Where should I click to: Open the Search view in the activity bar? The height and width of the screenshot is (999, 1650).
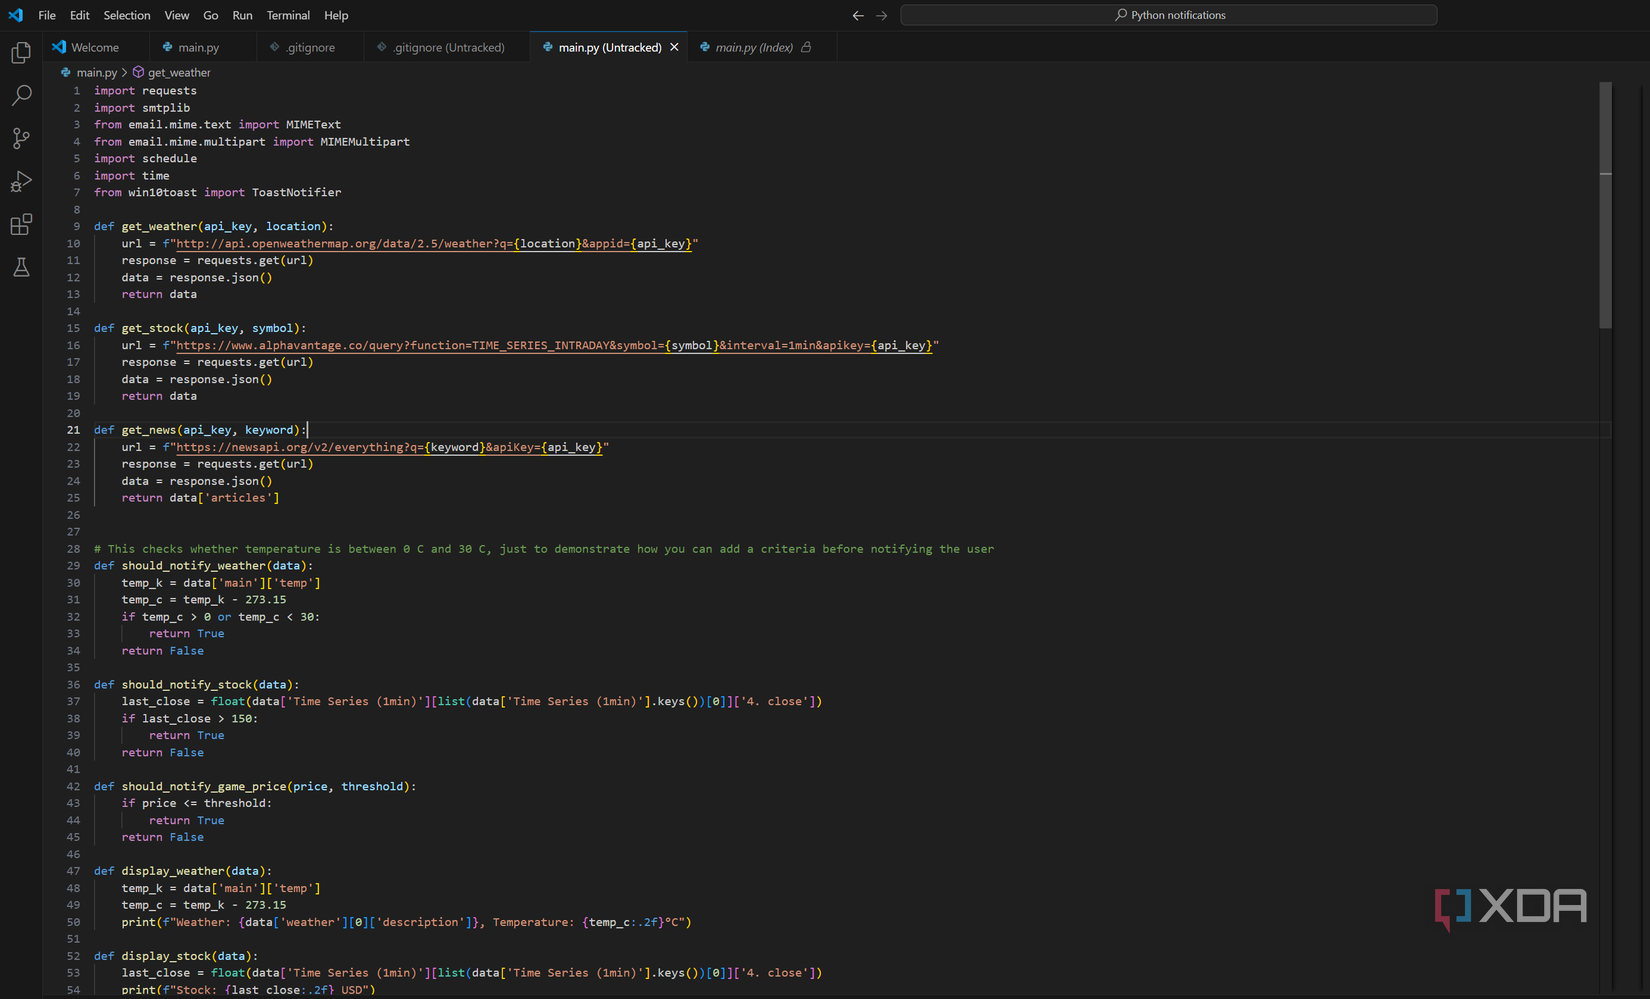[x=21, y=95]
